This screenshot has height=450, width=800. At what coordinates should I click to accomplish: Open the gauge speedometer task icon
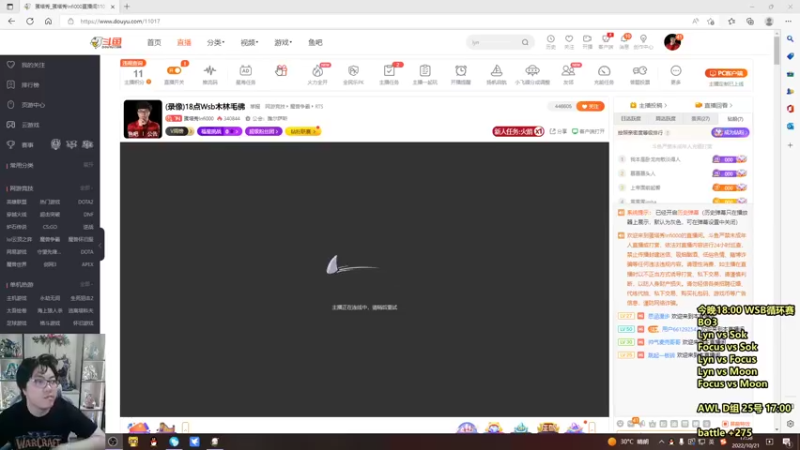click(604, 70)
